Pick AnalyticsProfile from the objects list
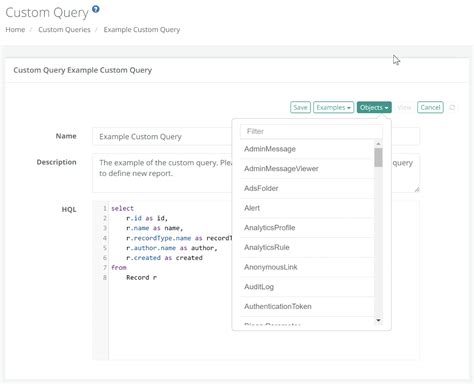Image resolution: width=474 pixels, height=384 pixels. point(307,228)
